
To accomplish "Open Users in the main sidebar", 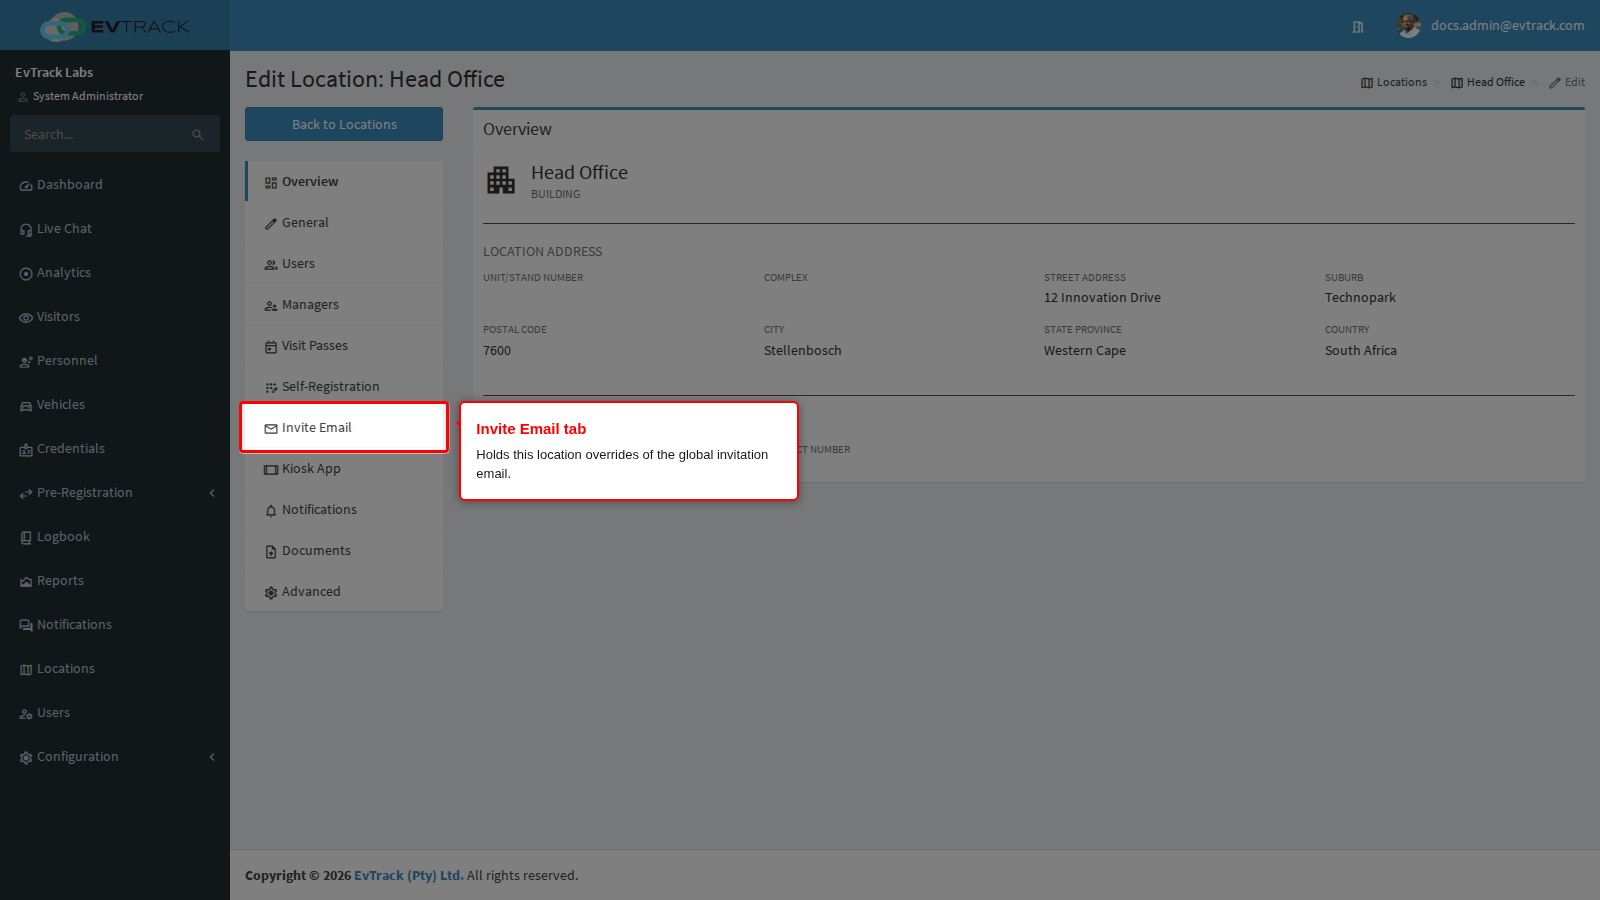I will 115,713.
